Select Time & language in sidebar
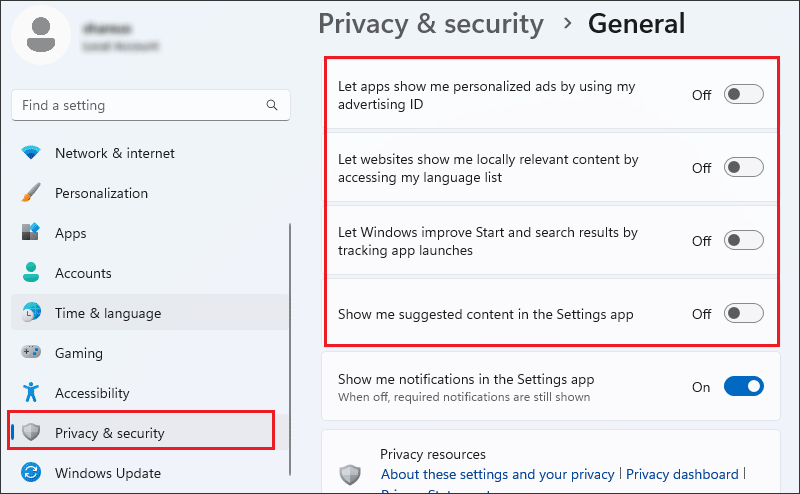Screen dimensions: 800x494 (x=150, y=312)
